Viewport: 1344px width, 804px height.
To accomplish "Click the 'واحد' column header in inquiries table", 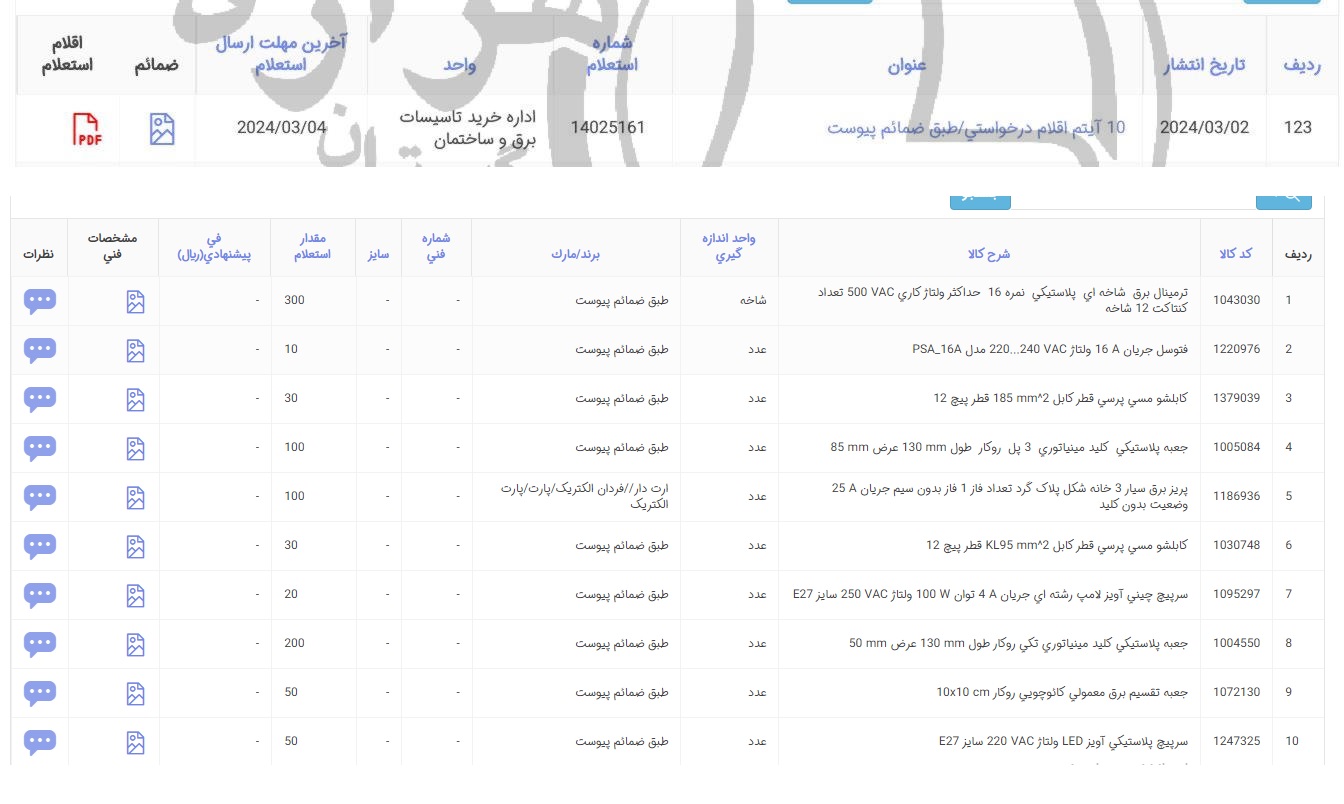I will coord(460,66).
